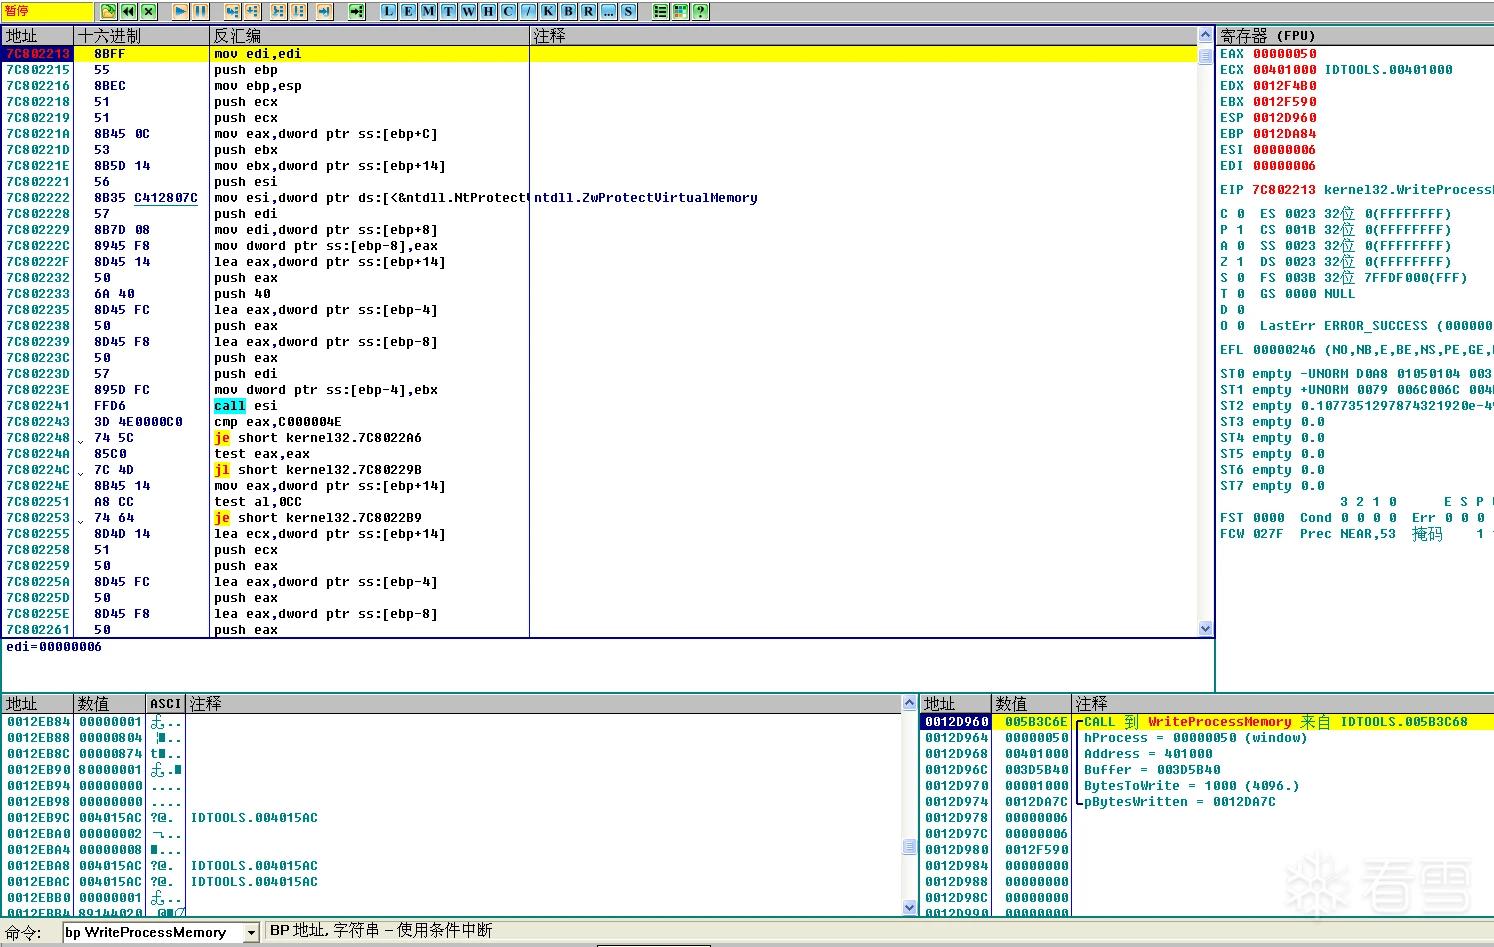Show the Call stack K button
Screen dimensions: 1494x947
(548, 11)
